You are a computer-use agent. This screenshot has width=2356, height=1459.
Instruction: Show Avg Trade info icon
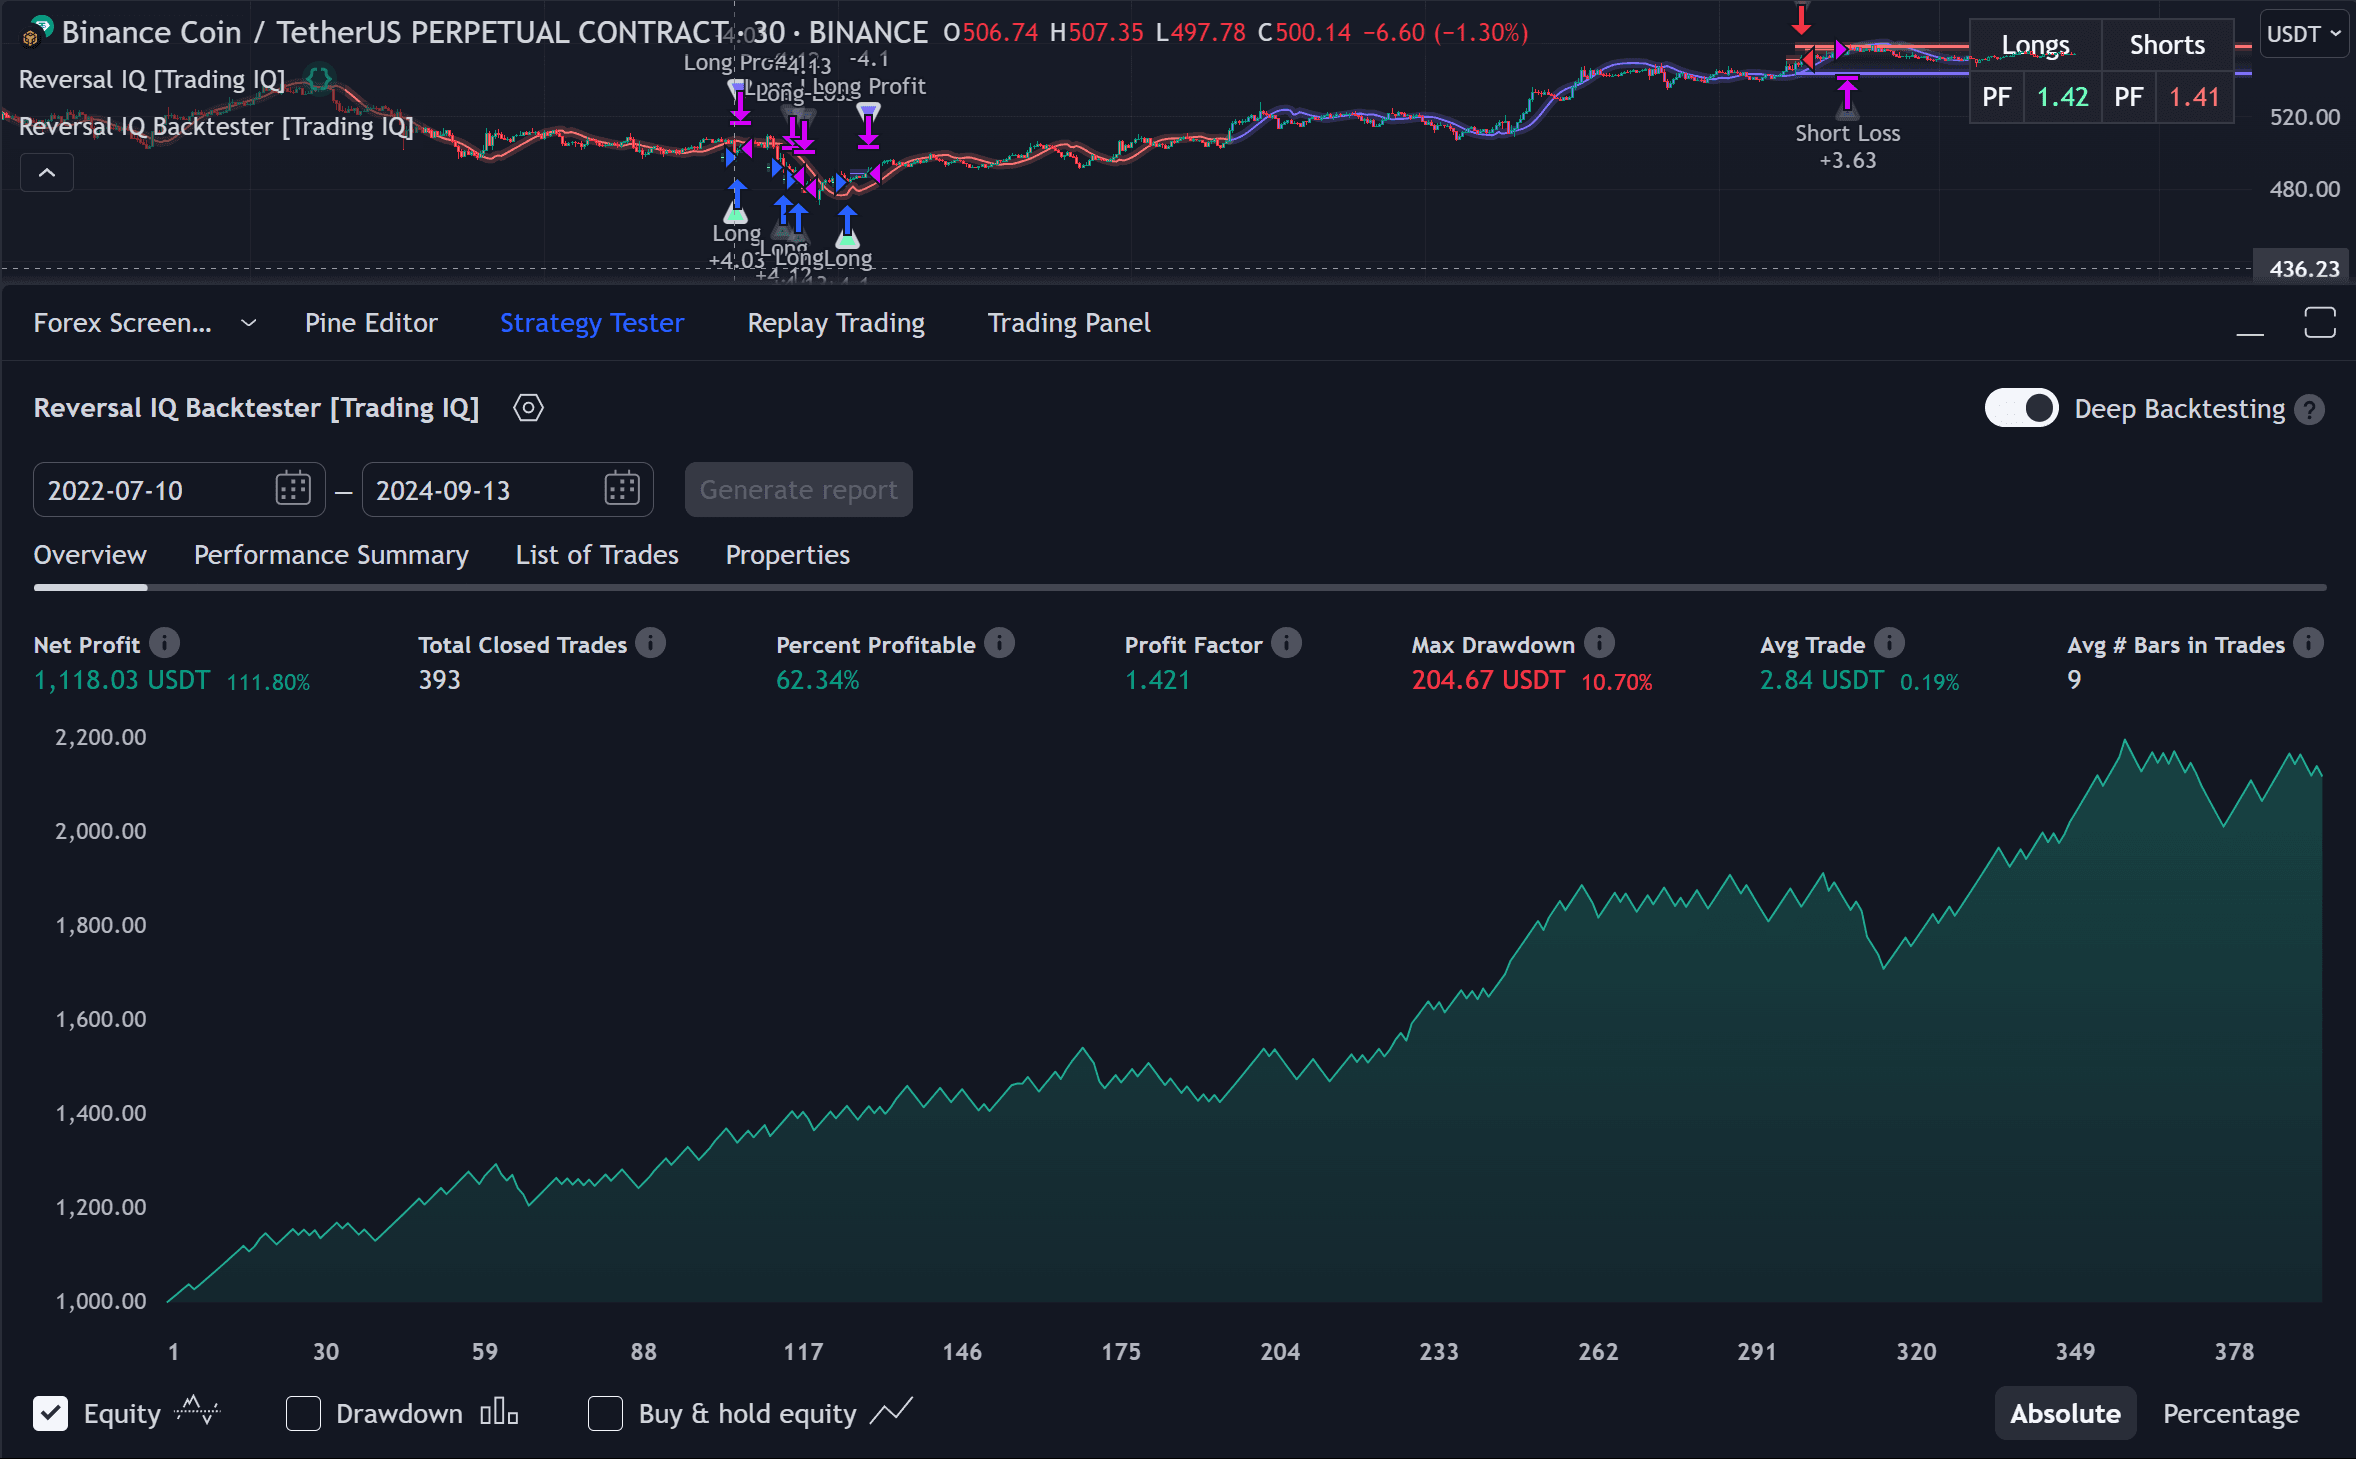click(1890, 643)
